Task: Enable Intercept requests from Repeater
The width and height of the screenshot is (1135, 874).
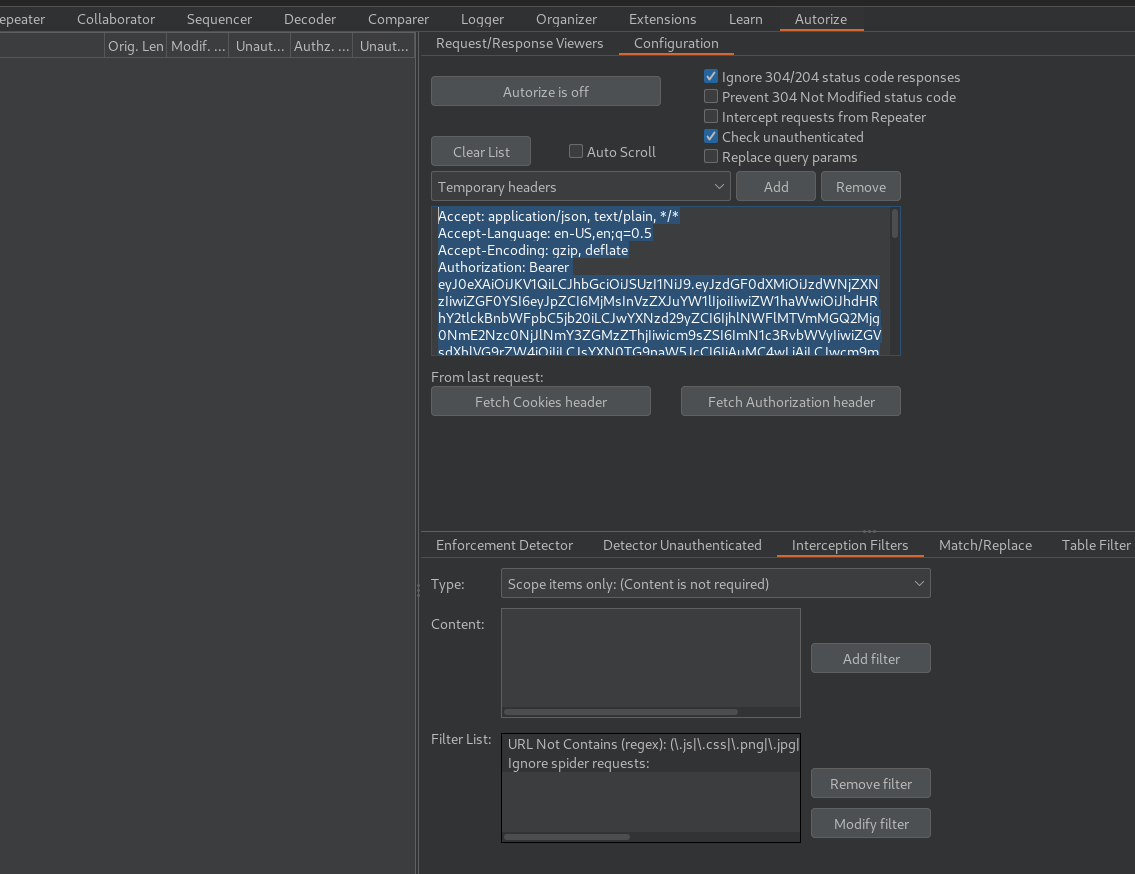Action: click(x=711, y=117)
